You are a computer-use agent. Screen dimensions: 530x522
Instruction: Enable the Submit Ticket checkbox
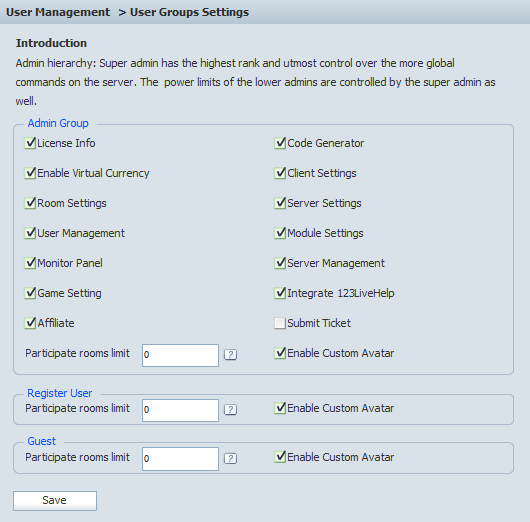pyautogui.click(x=280, y=323)
